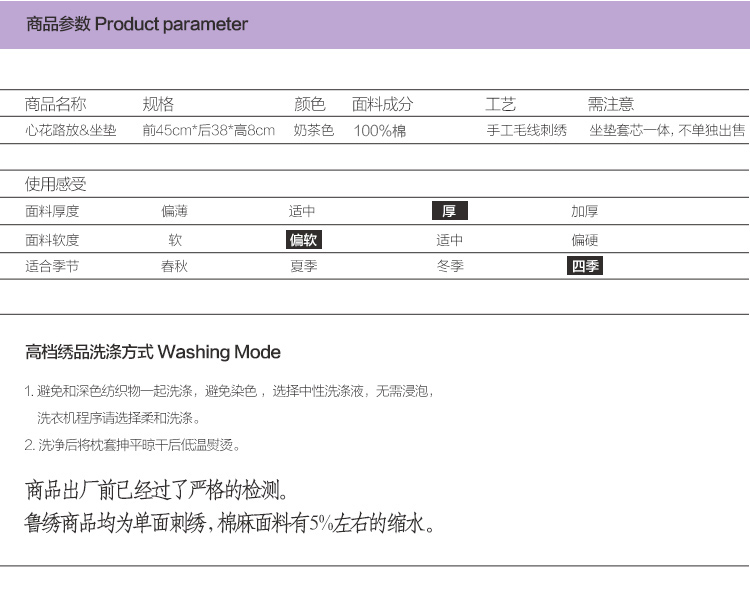Image resolution: width=750 pixels, height=607 pixels.
Task: Click the 手工毛线刺绣 craft value
Action: pyautogui.click(x=526, y=130)
